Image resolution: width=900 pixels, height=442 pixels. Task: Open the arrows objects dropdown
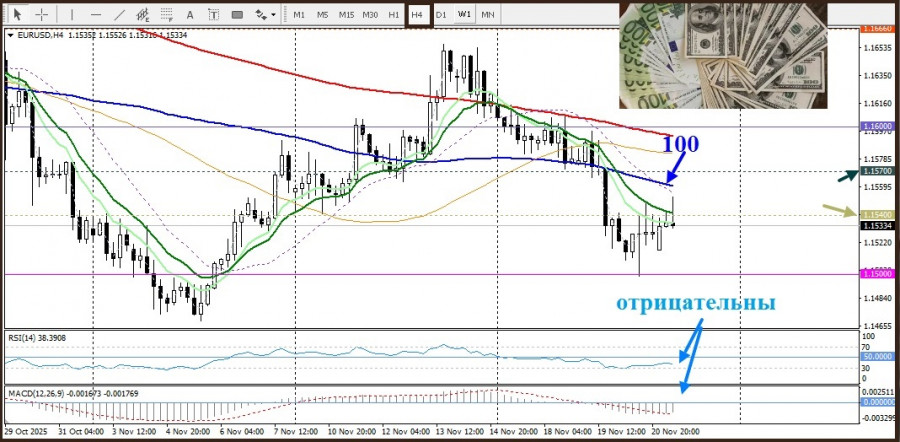pos(265,15)
